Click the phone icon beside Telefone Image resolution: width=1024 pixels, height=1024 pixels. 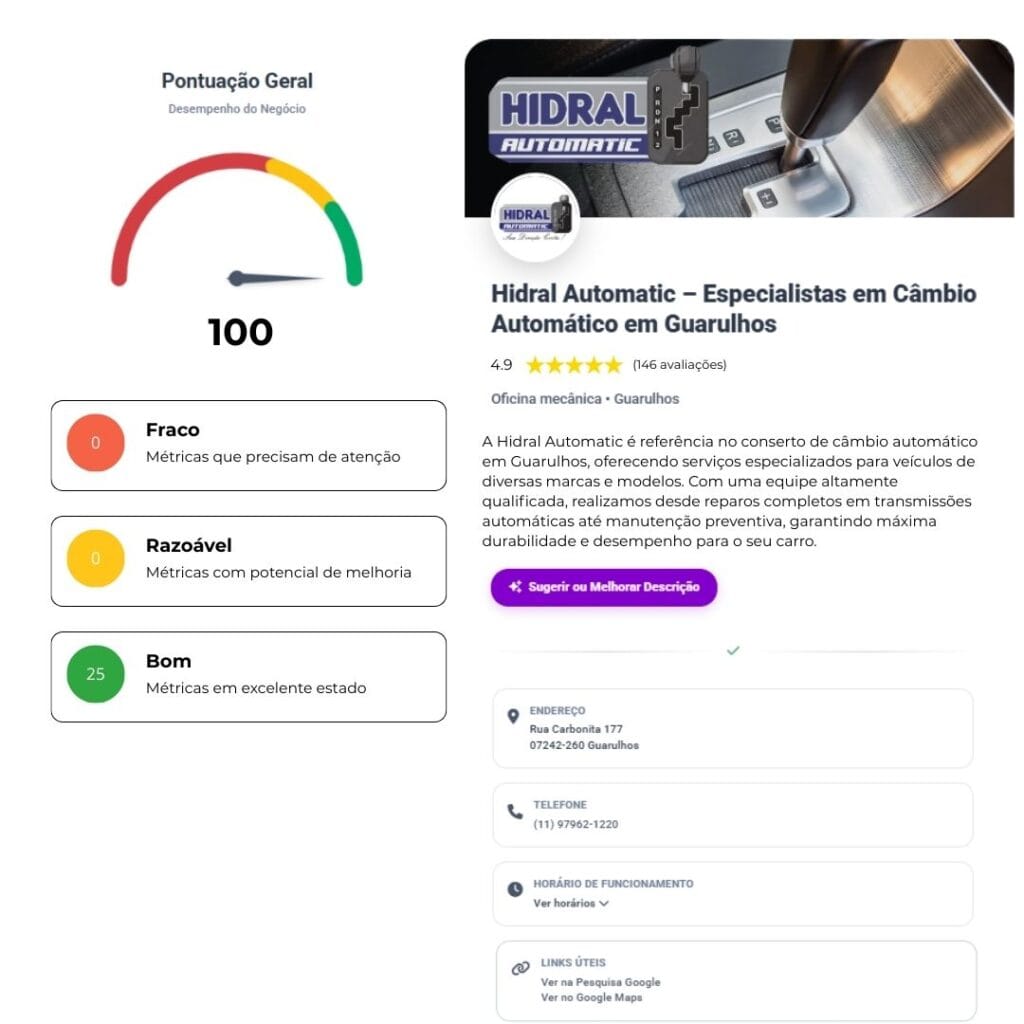click(x=515, y=812)
